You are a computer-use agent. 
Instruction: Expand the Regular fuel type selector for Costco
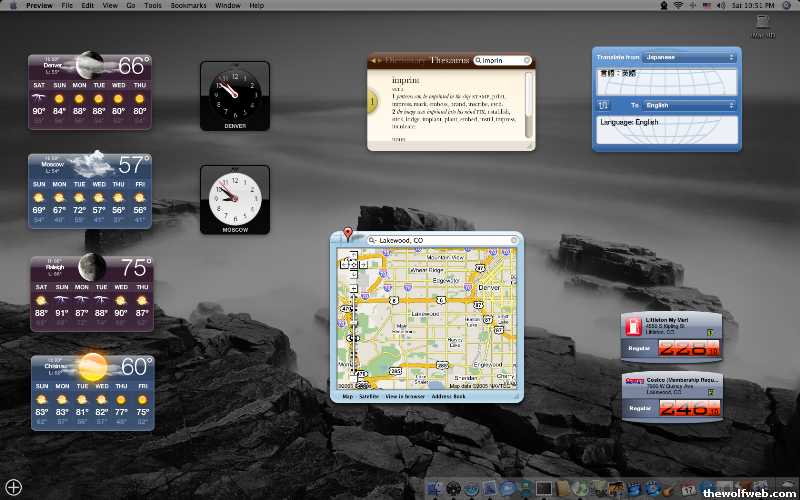(x=640, y=407)
